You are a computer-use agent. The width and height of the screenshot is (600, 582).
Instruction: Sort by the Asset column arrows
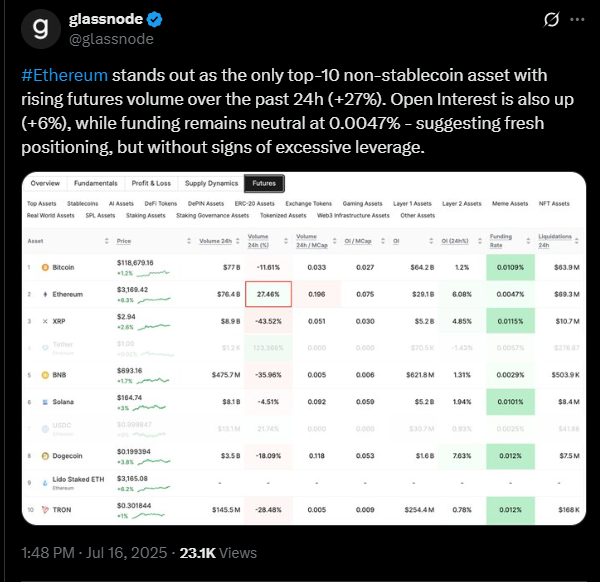(106, 241)
